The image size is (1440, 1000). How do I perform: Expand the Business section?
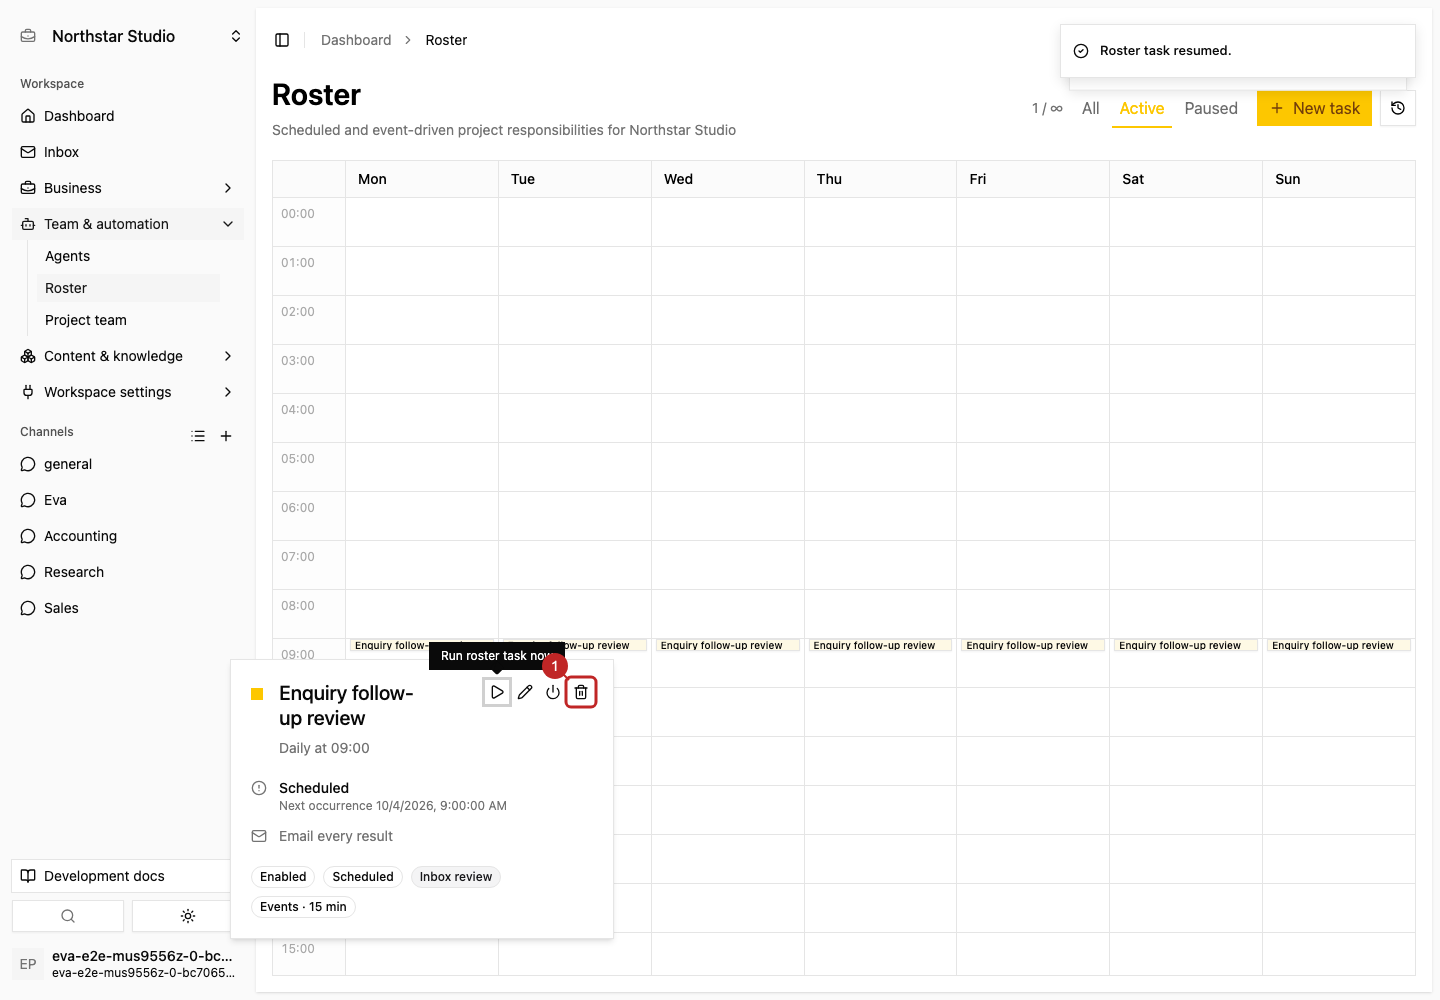pos(128,188)
